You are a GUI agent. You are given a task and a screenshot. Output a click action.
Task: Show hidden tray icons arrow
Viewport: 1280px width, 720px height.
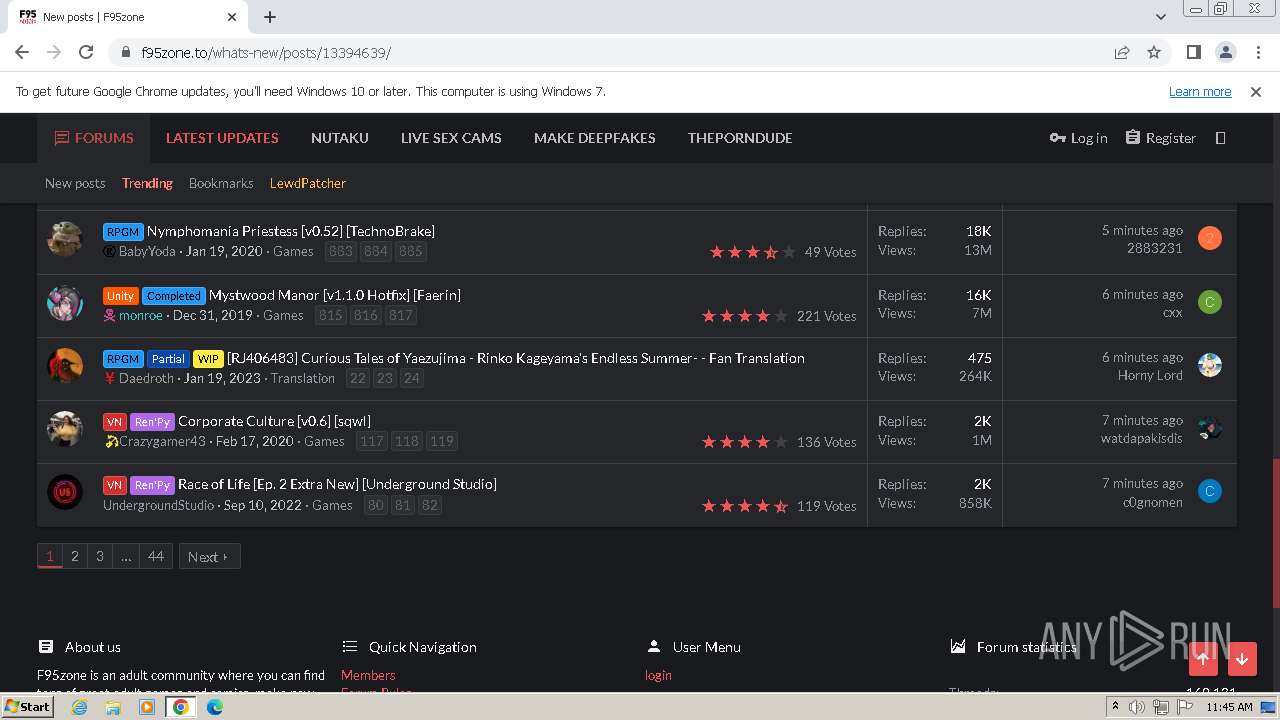click(x=1115, y=707)
